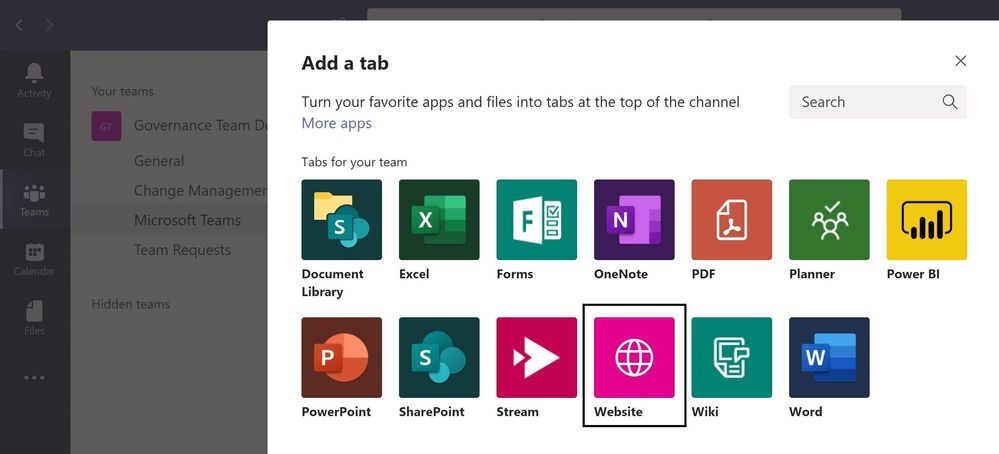This screenshot has width=999, height=454.
Task: Open Calendar from the sidebar
Action: tap(34, 259)
